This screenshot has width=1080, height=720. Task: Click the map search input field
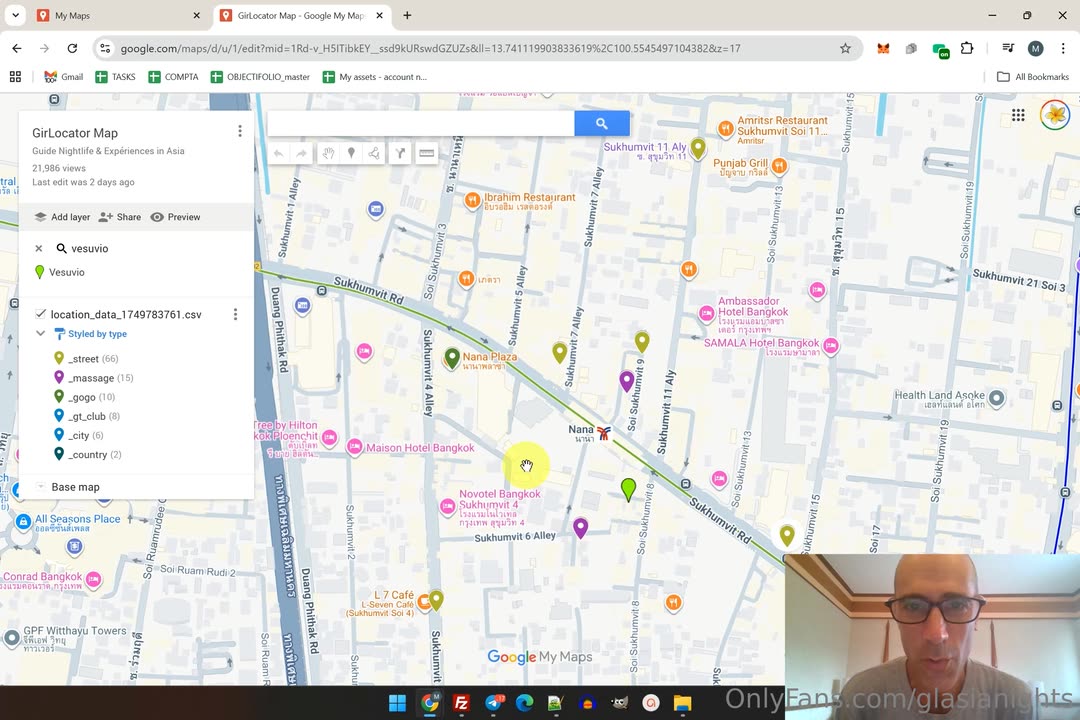click(x=420, y=123)
